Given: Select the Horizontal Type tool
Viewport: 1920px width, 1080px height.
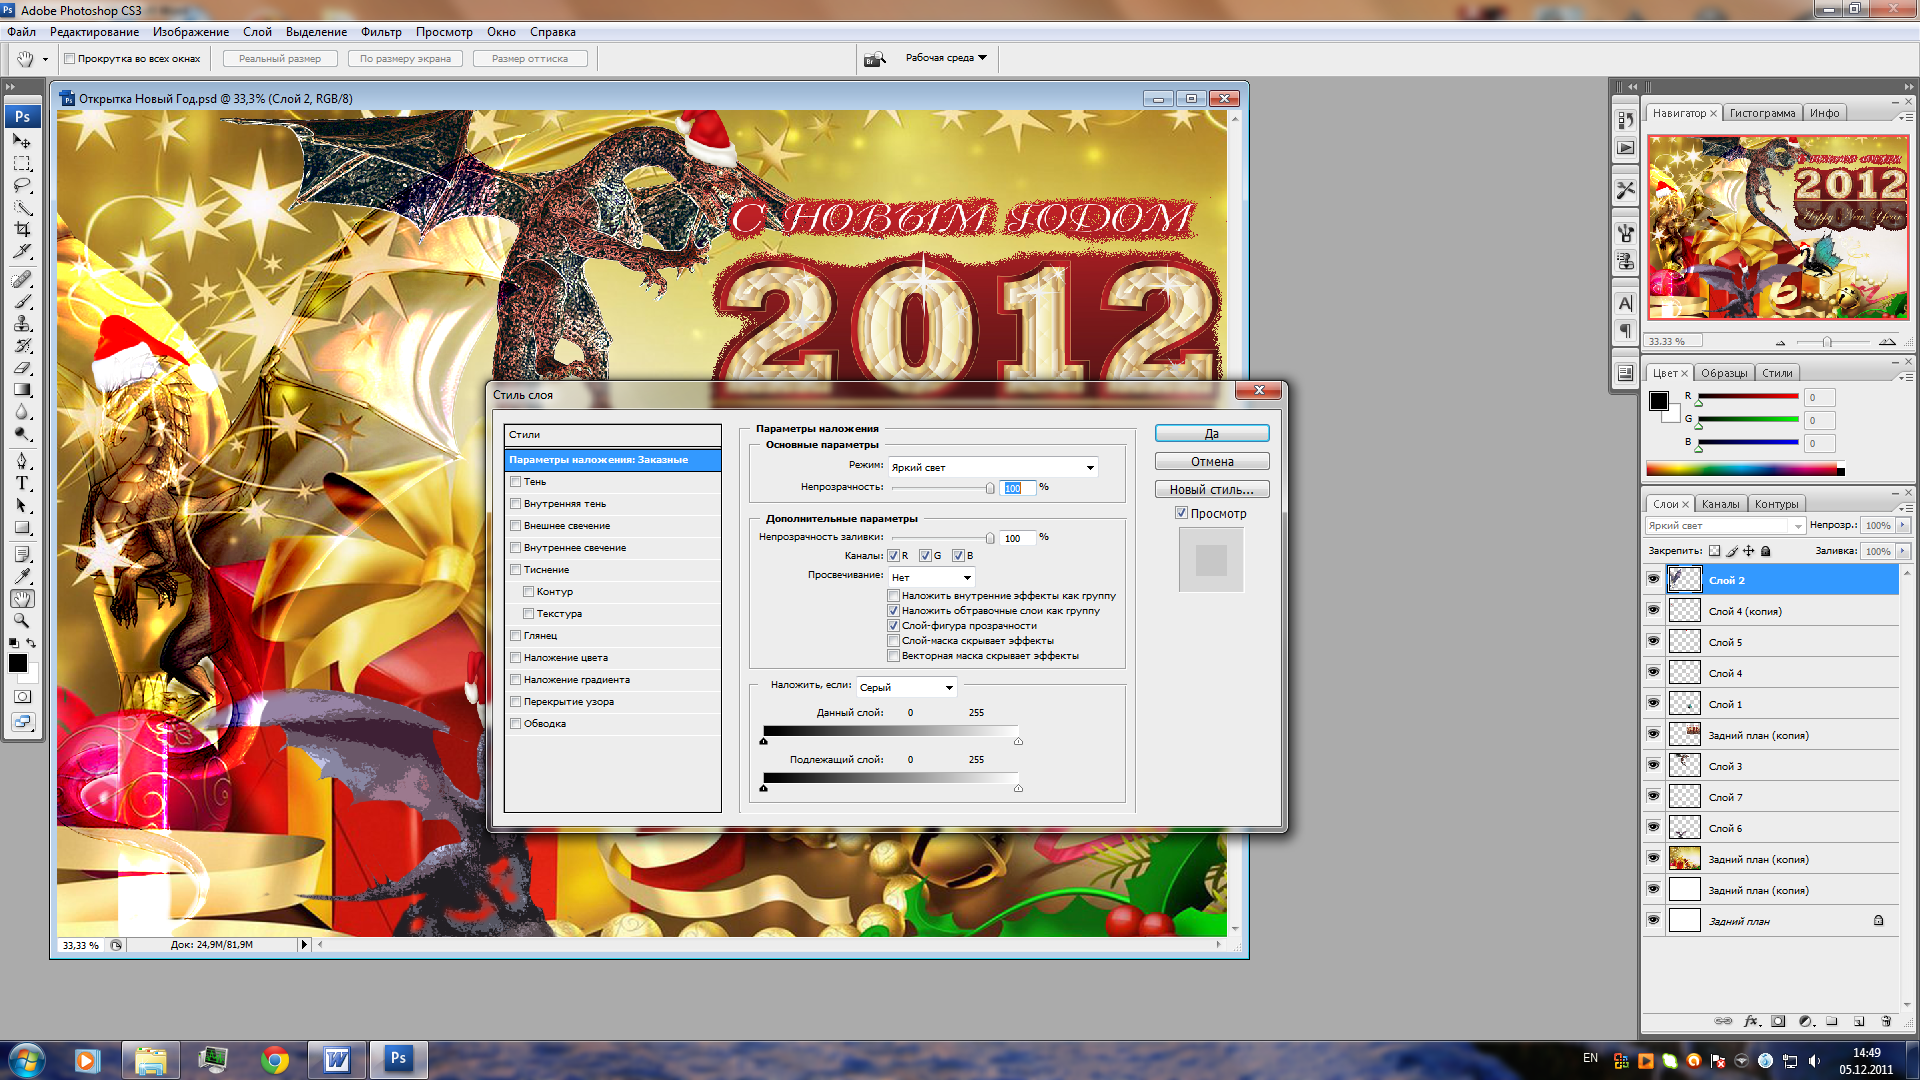Looking at the screenshot, I should tap(22, 483).
